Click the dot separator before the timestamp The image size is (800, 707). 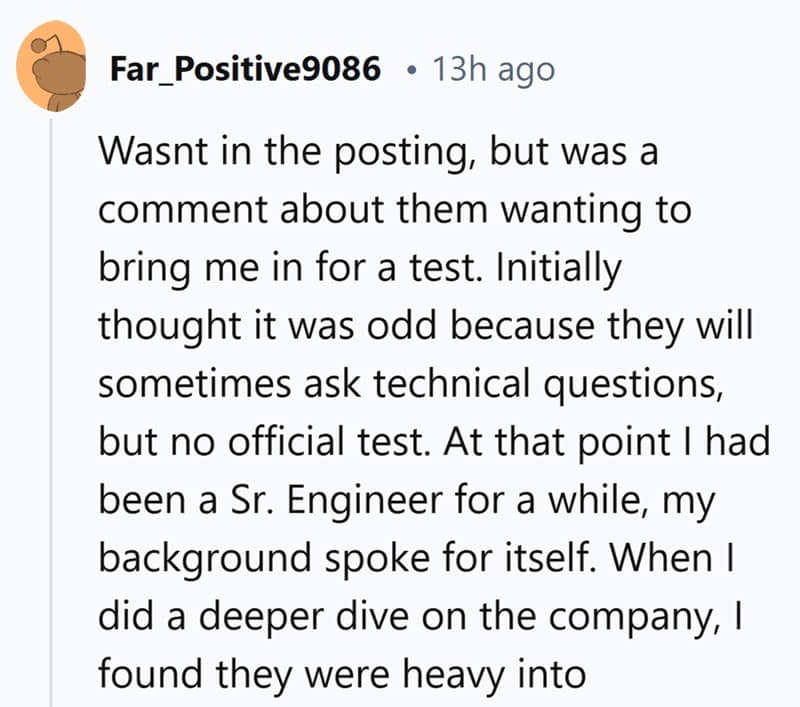413,70
